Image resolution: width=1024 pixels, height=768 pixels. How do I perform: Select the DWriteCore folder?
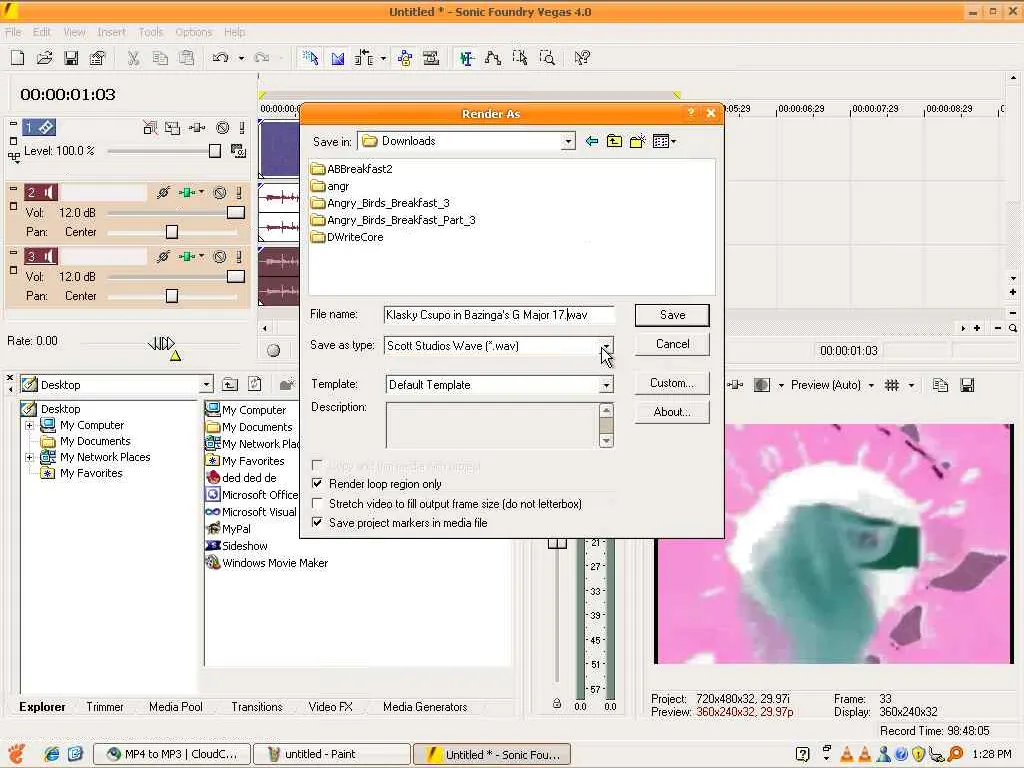(x=347, y=237)
